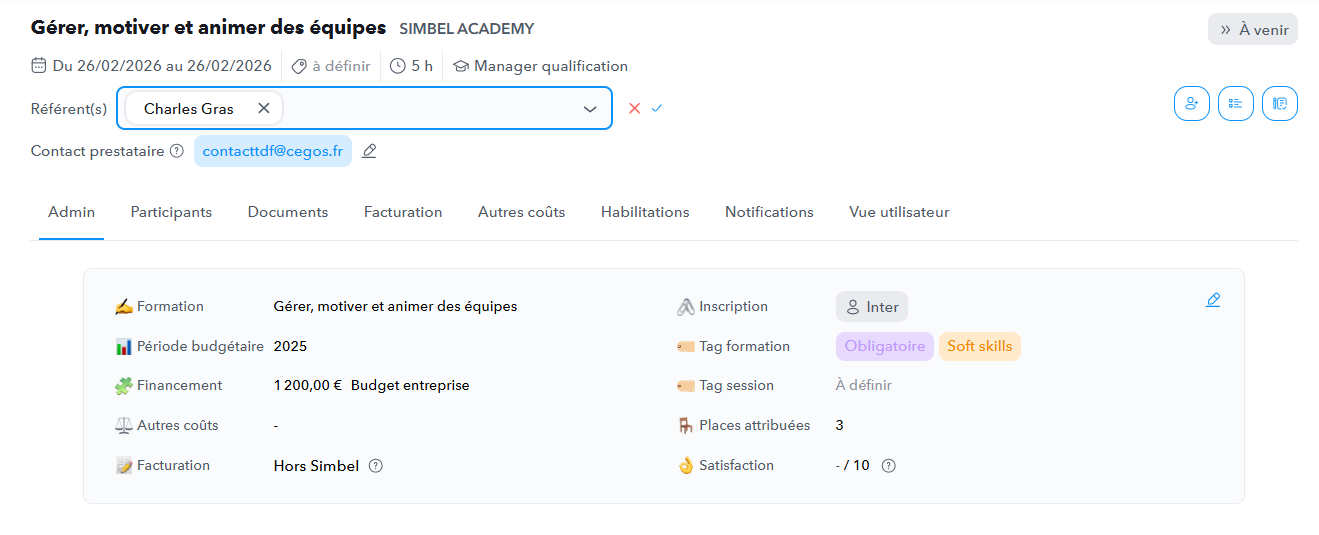Click the edit pencil in the admin panel

[x=1213, y=299]
